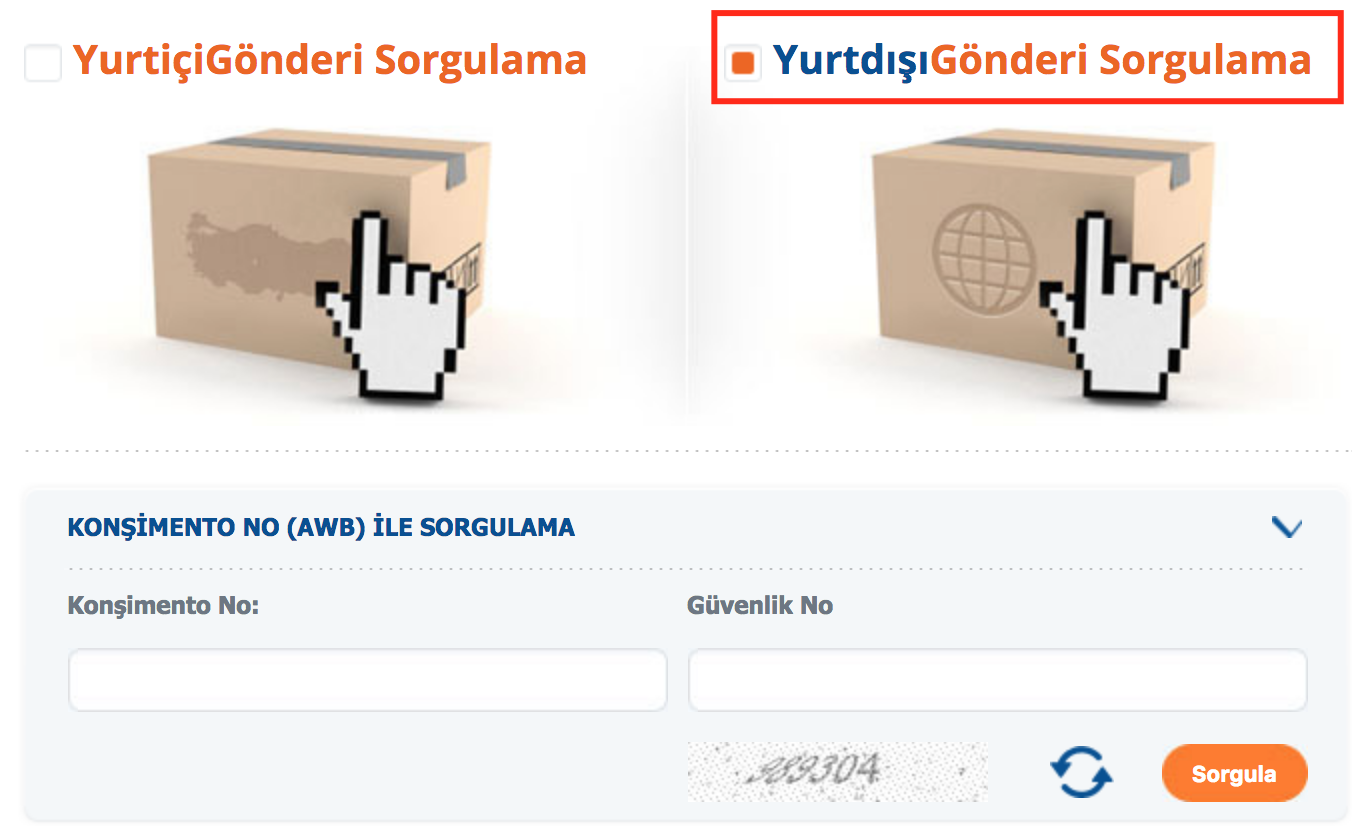Image resolution: width=1372 pixels, height=836 pixels.
Task: Click the KONŞİMENTO NO (AWB) İLE SORGULAMA header
Action: coord(321,527)
